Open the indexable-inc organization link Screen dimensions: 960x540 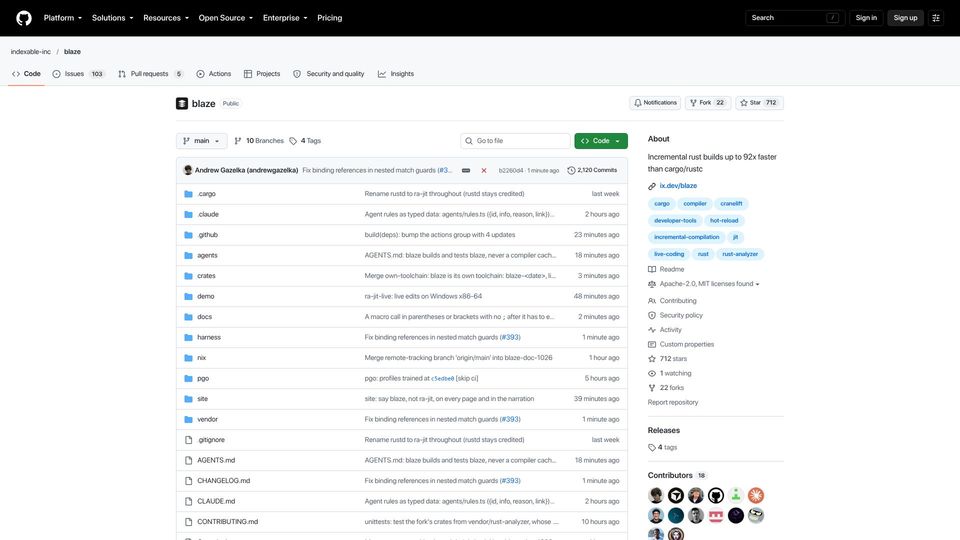tap(31, 51)
